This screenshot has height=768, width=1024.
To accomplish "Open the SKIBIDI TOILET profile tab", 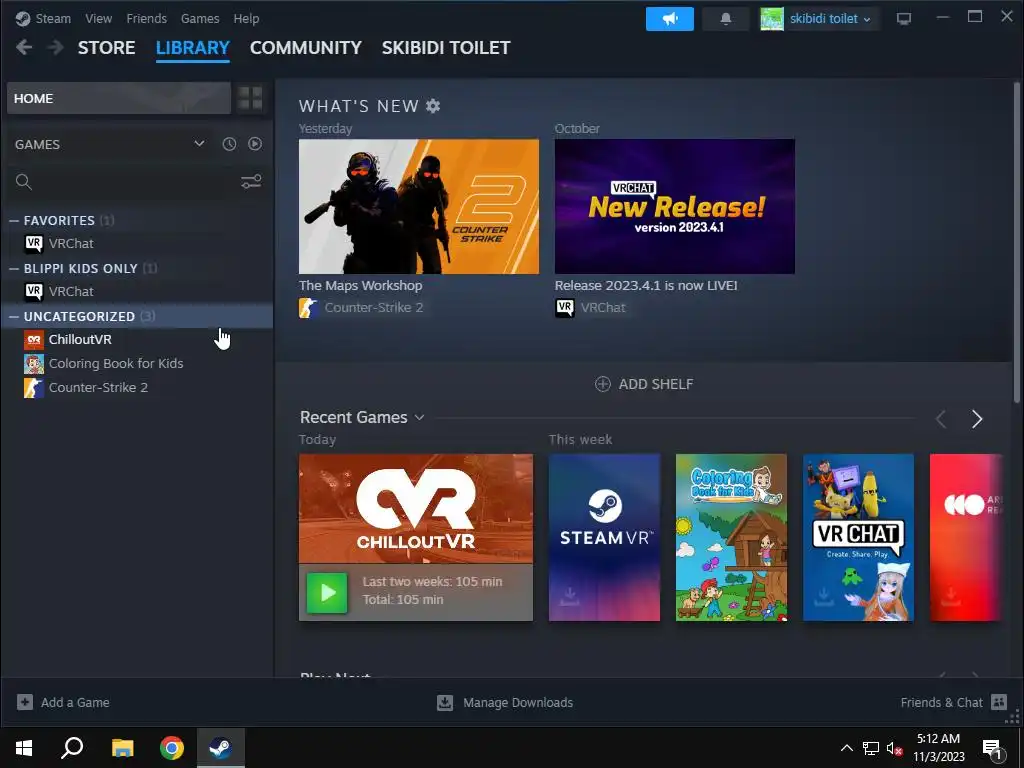I will tap(446, 48).
